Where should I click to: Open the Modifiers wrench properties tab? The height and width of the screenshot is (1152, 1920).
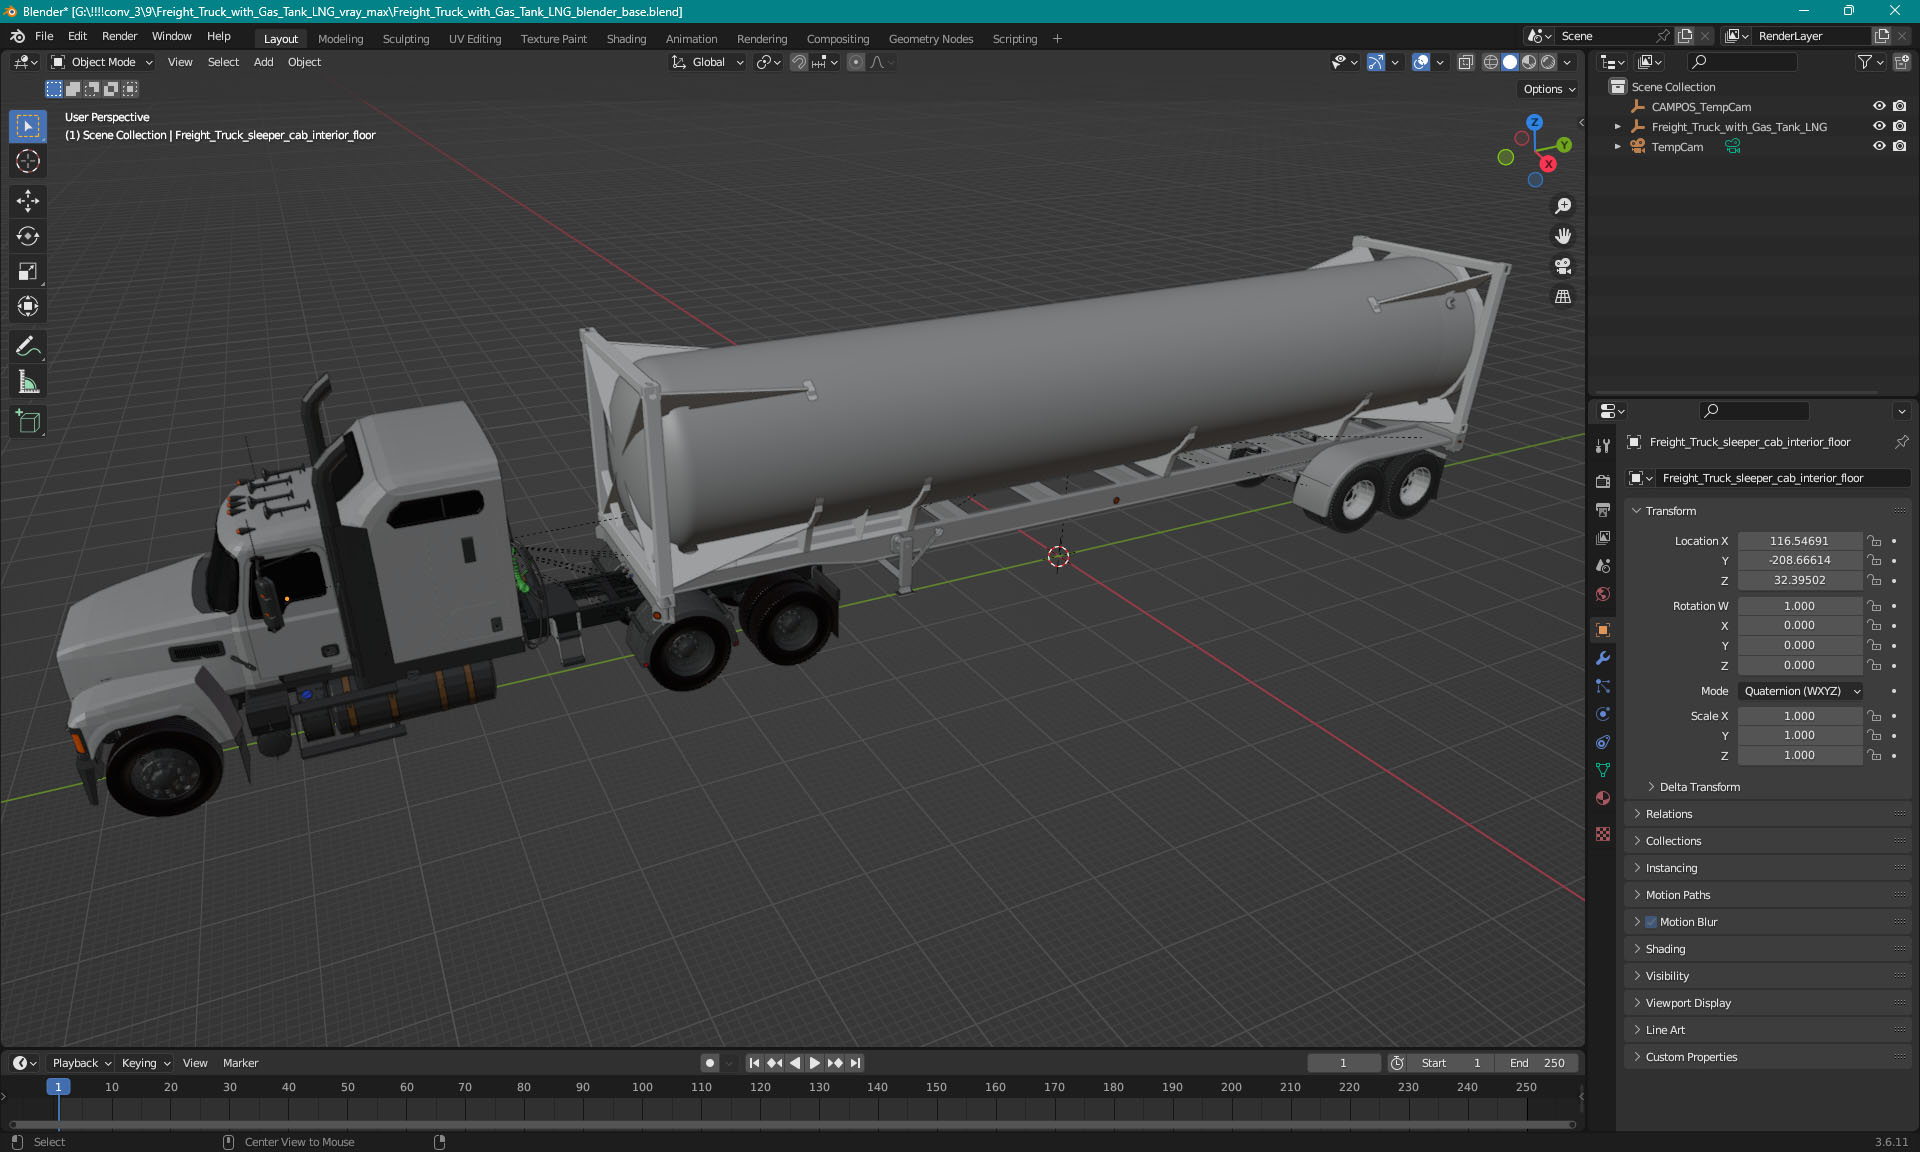pos(1603,658)
